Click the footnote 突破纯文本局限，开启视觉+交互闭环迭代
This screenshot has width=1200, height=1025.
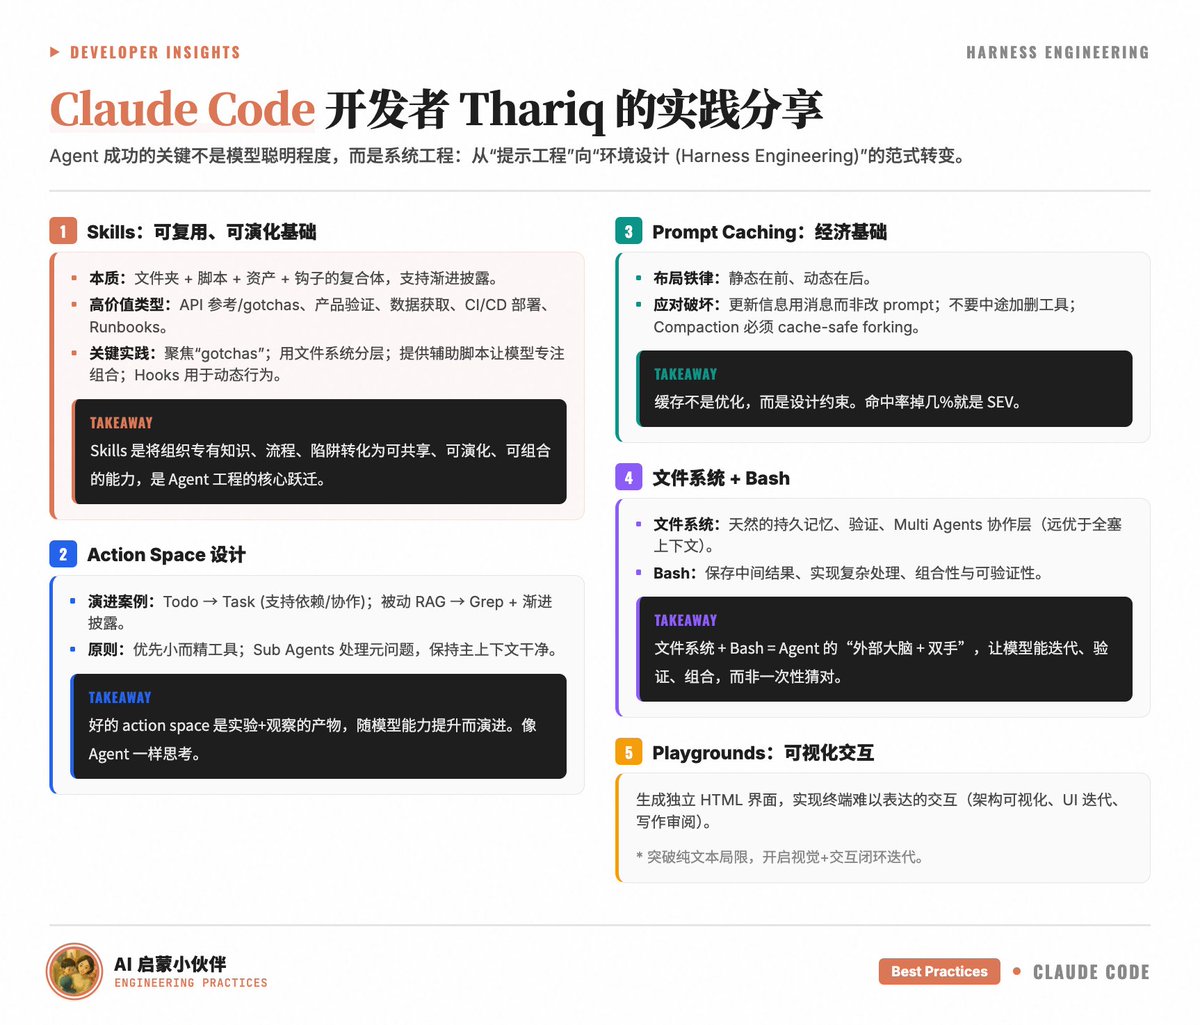(780, 857)
